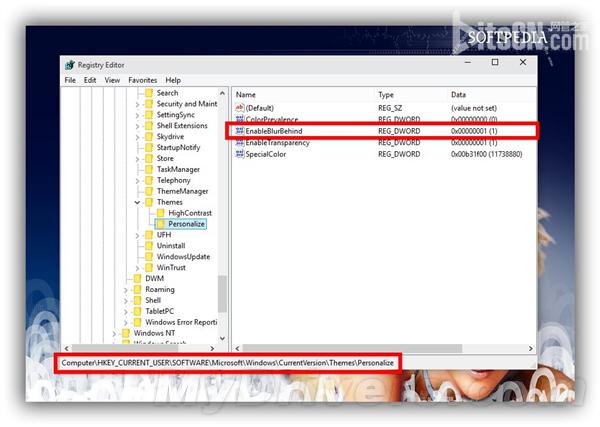Click tree pane scroll down arrow
This screenshot has width=600, height=427.
coord(222,338)
